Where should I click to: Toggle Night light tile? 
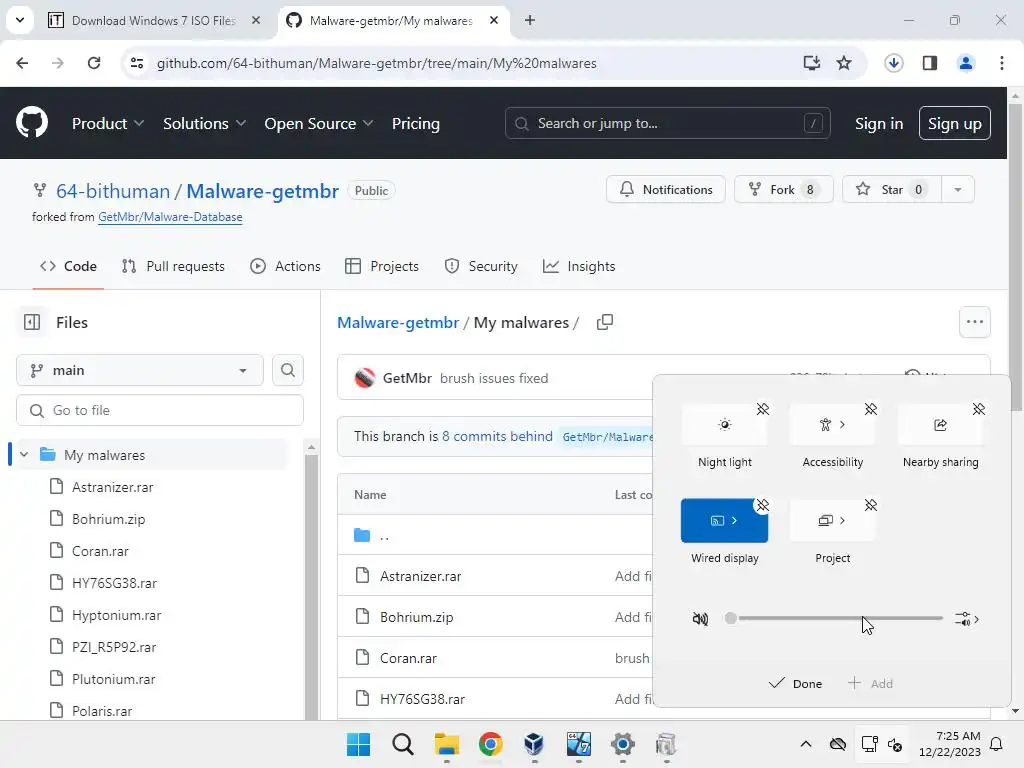724,424
